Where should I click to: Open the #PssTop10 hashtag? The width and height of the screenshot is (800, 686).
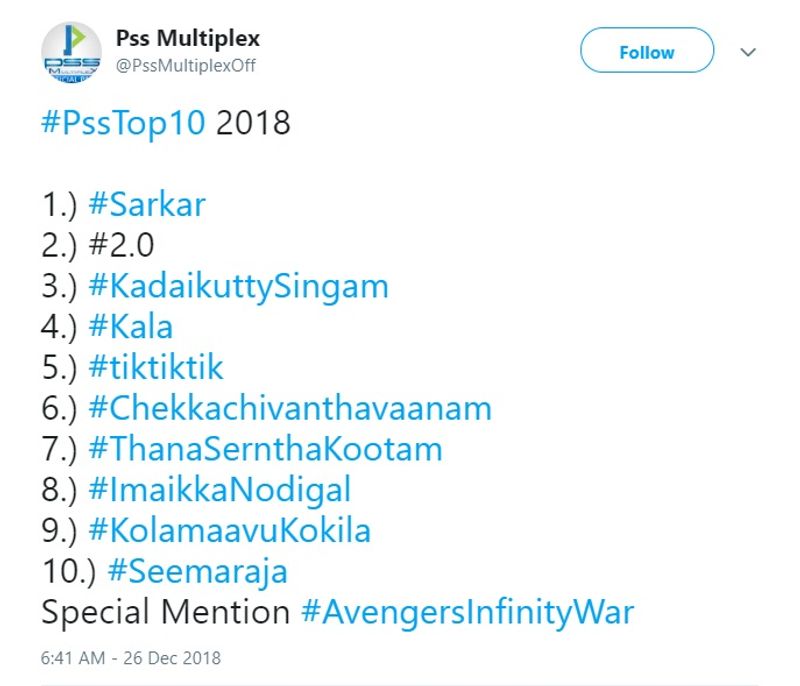coord(124,124)
